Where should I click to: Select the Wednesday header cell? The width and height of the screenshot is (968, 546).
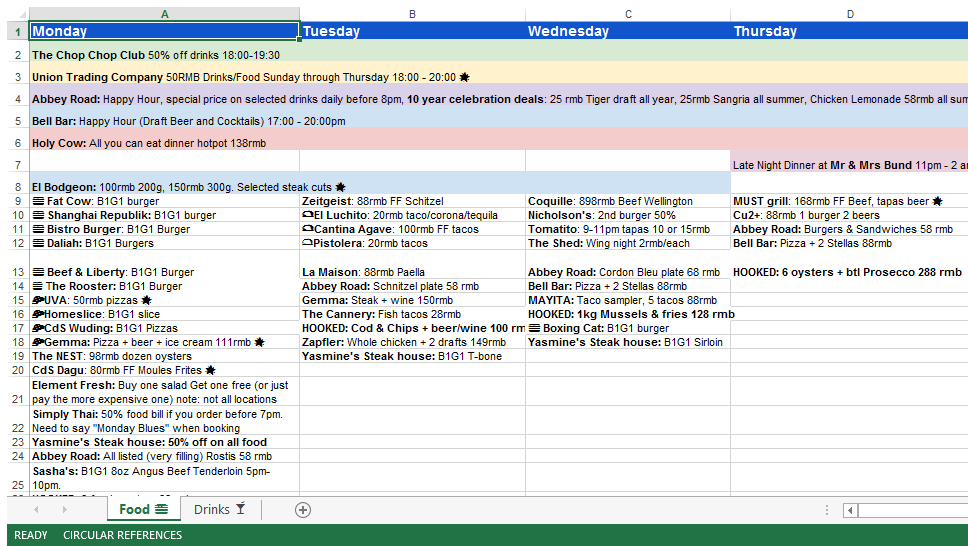628,31
